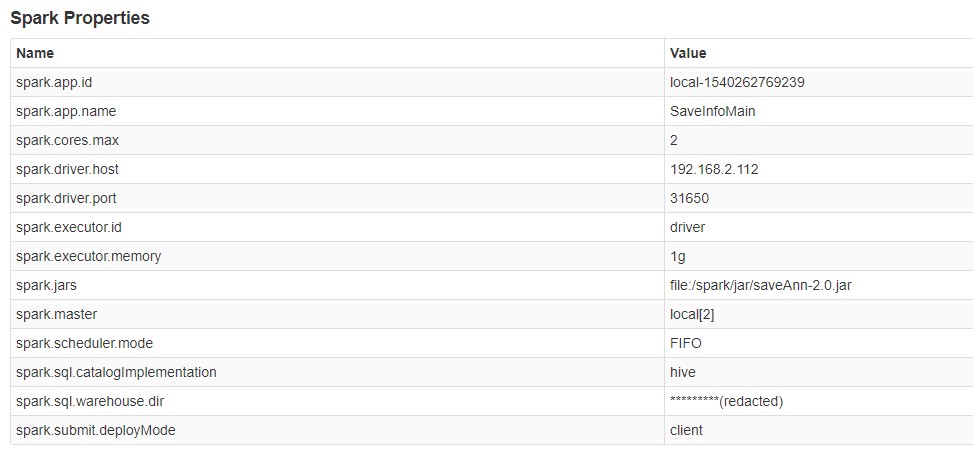Select the spark.app.name row label
973x455 pixels.
pos(66,111)
